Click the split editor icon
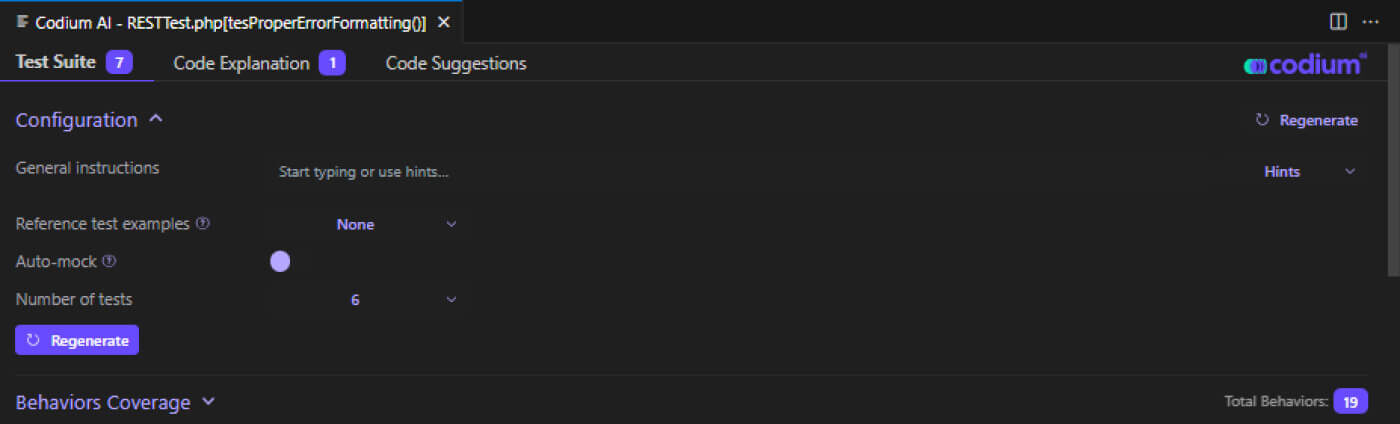This screenshot has height=424, width=1400. point(1338,21)
